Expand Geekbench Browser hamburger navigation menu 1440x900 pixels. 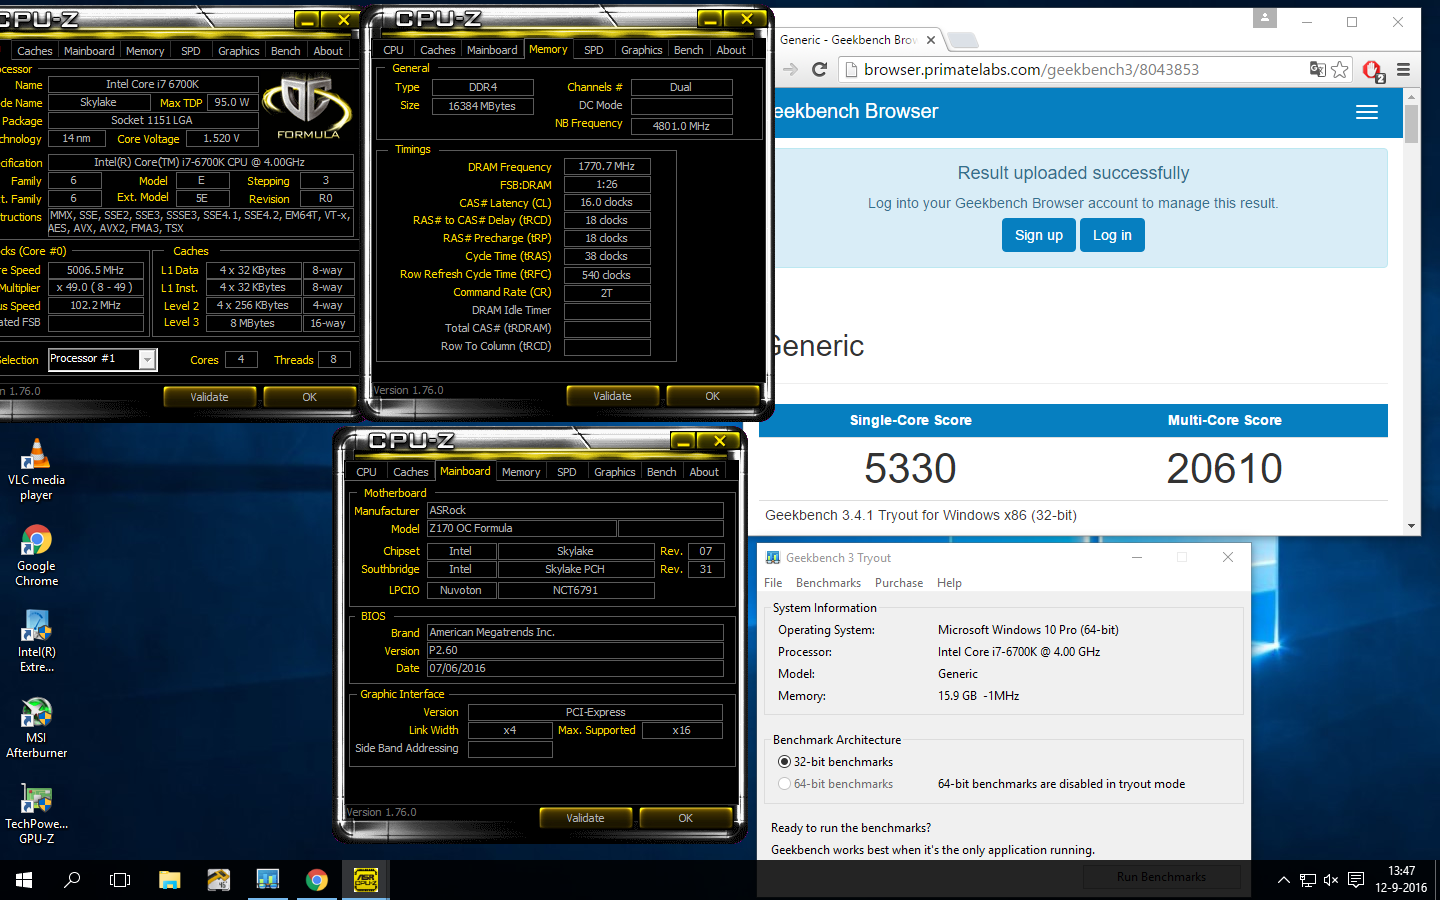(1367, 112)
